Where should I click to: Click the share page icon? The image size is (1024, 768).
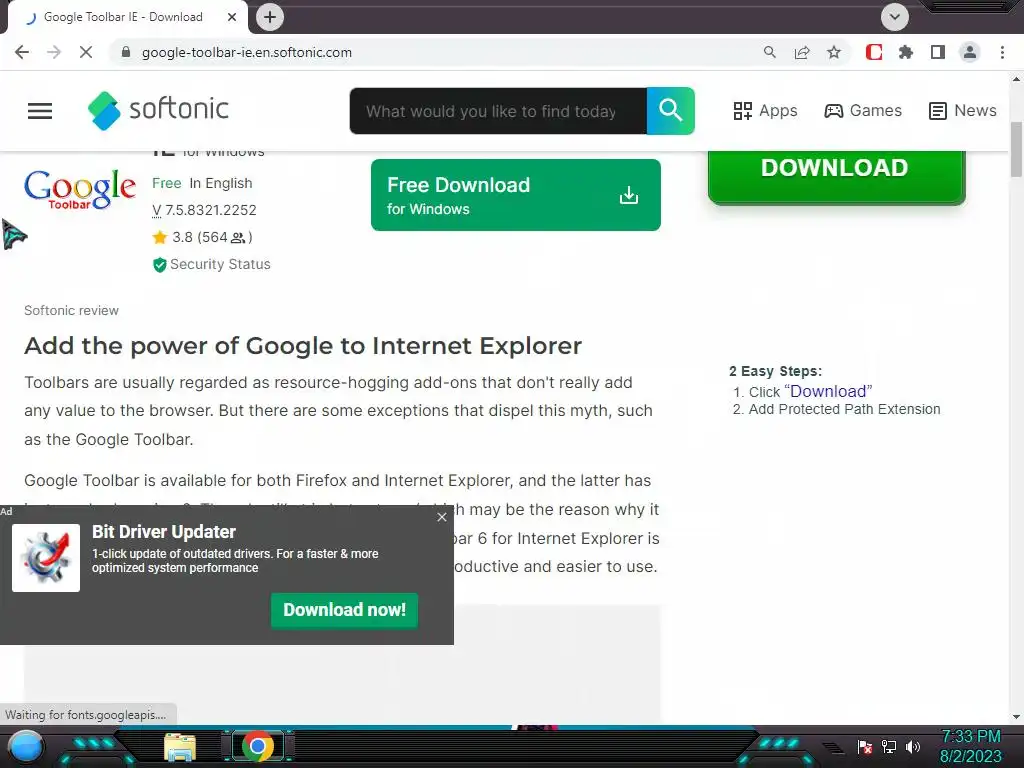802,52
